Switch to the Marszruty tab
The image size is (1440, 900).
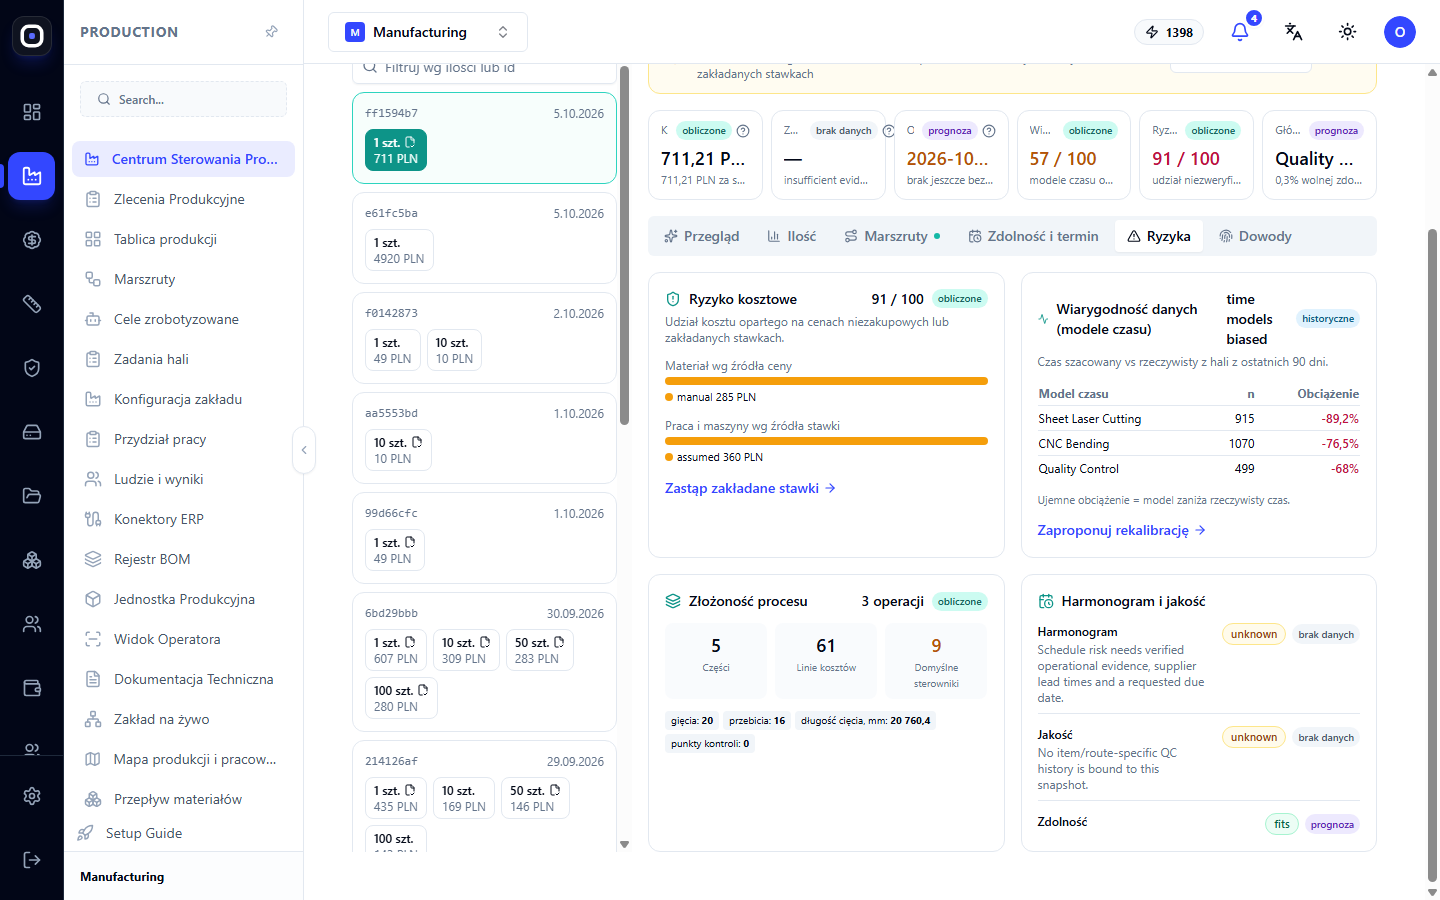[892, 236]
